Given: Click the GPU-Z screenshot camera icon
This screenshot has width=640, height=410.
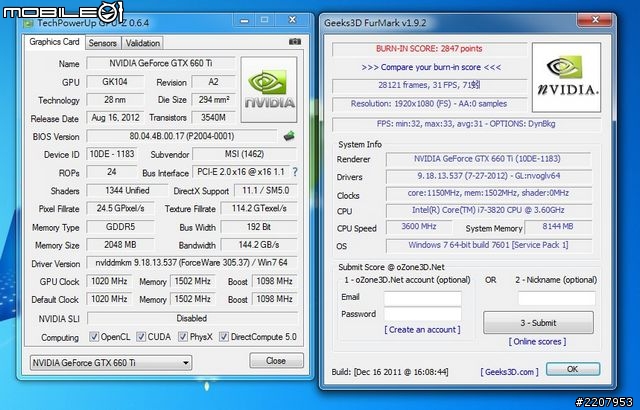Looking at the screenshot, I should tap(295, 42).
